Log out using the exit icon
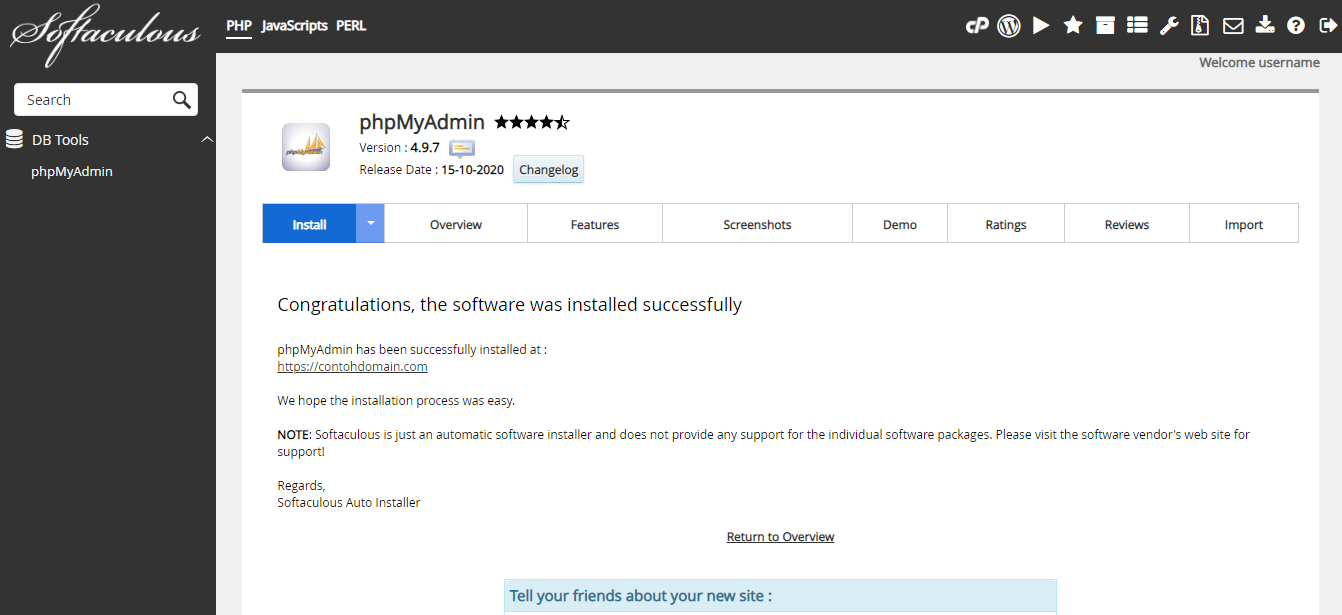Screen dimensions: 1342x615 point(1327,25)
